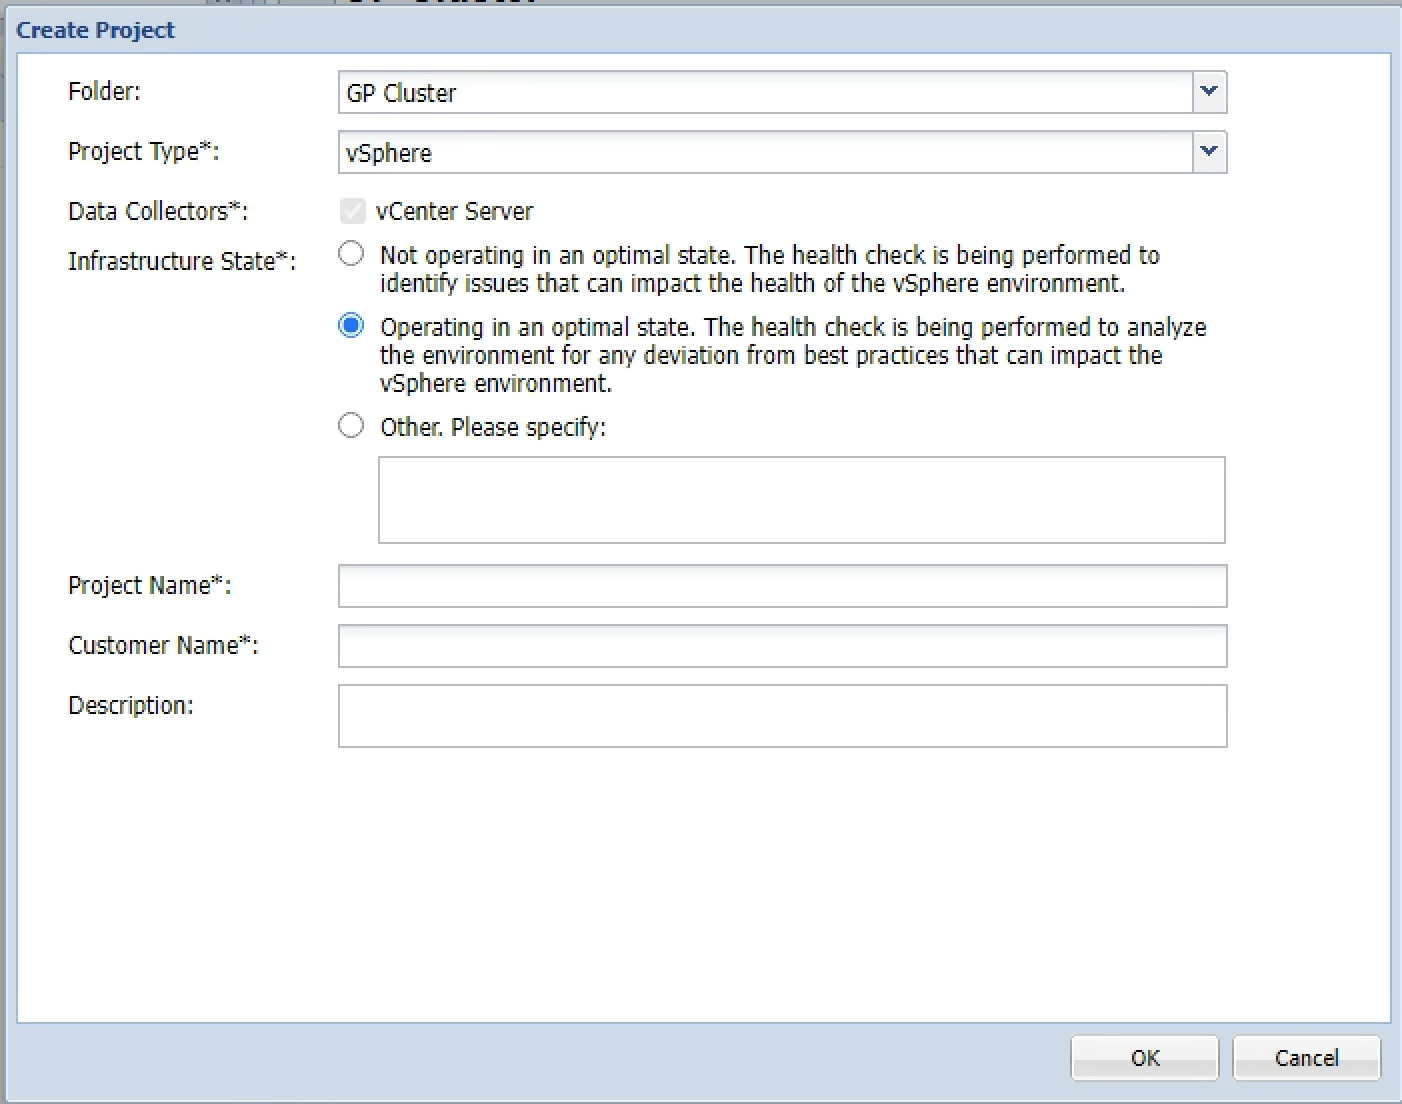Click the 'Create Project' dialog title
This screenshot has height=1104, width=1402.
tap(95, 30)
